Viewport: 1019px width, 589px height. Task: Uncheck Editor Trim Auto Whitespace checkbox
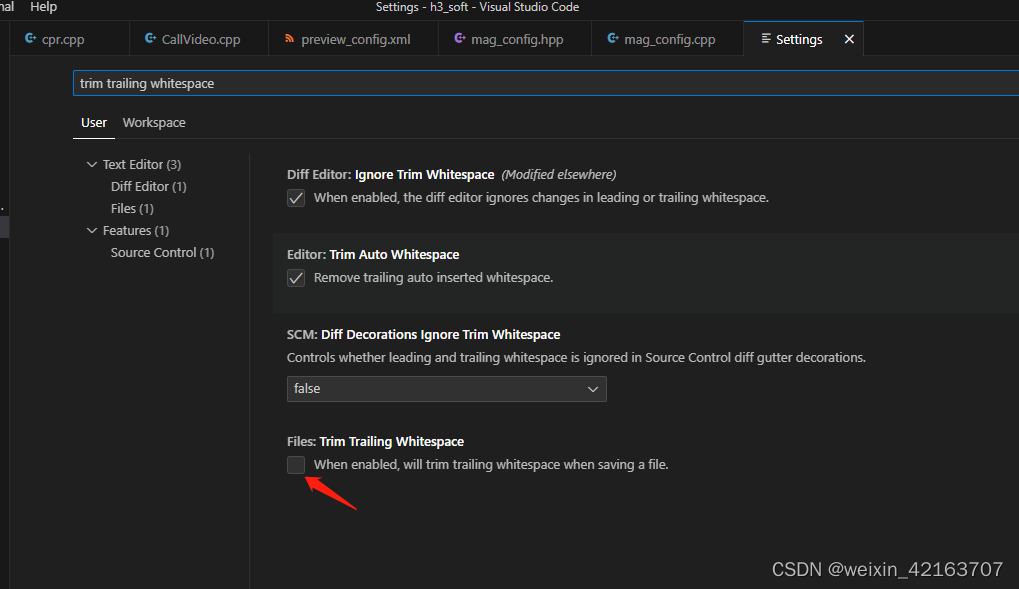point(296,278)
